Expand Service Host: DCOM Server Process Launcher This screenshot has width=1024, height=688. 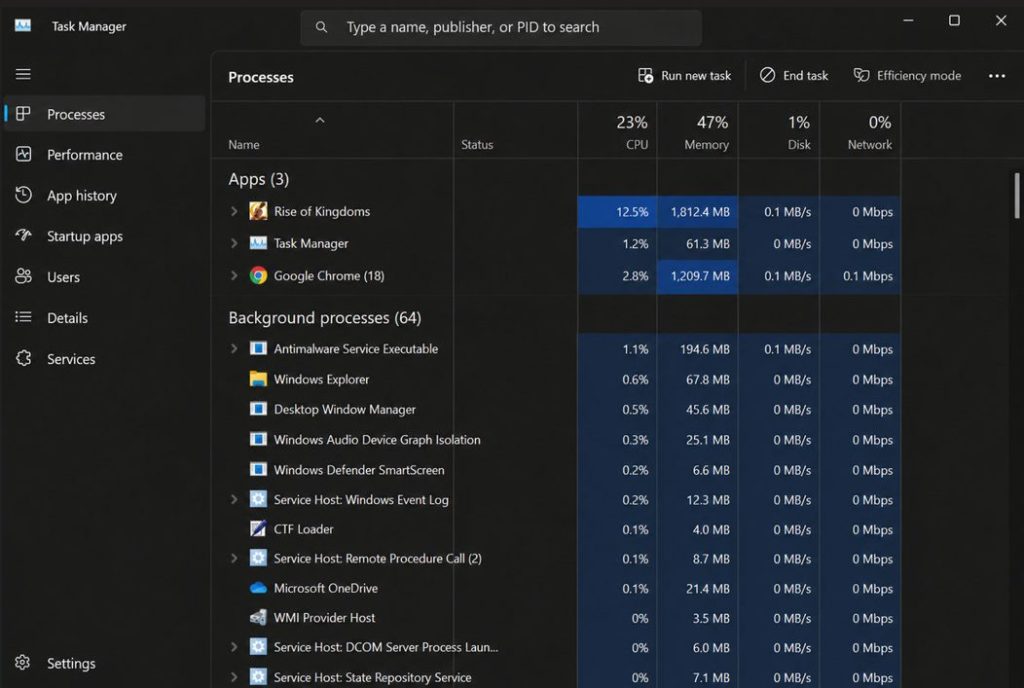pos(234,647)
